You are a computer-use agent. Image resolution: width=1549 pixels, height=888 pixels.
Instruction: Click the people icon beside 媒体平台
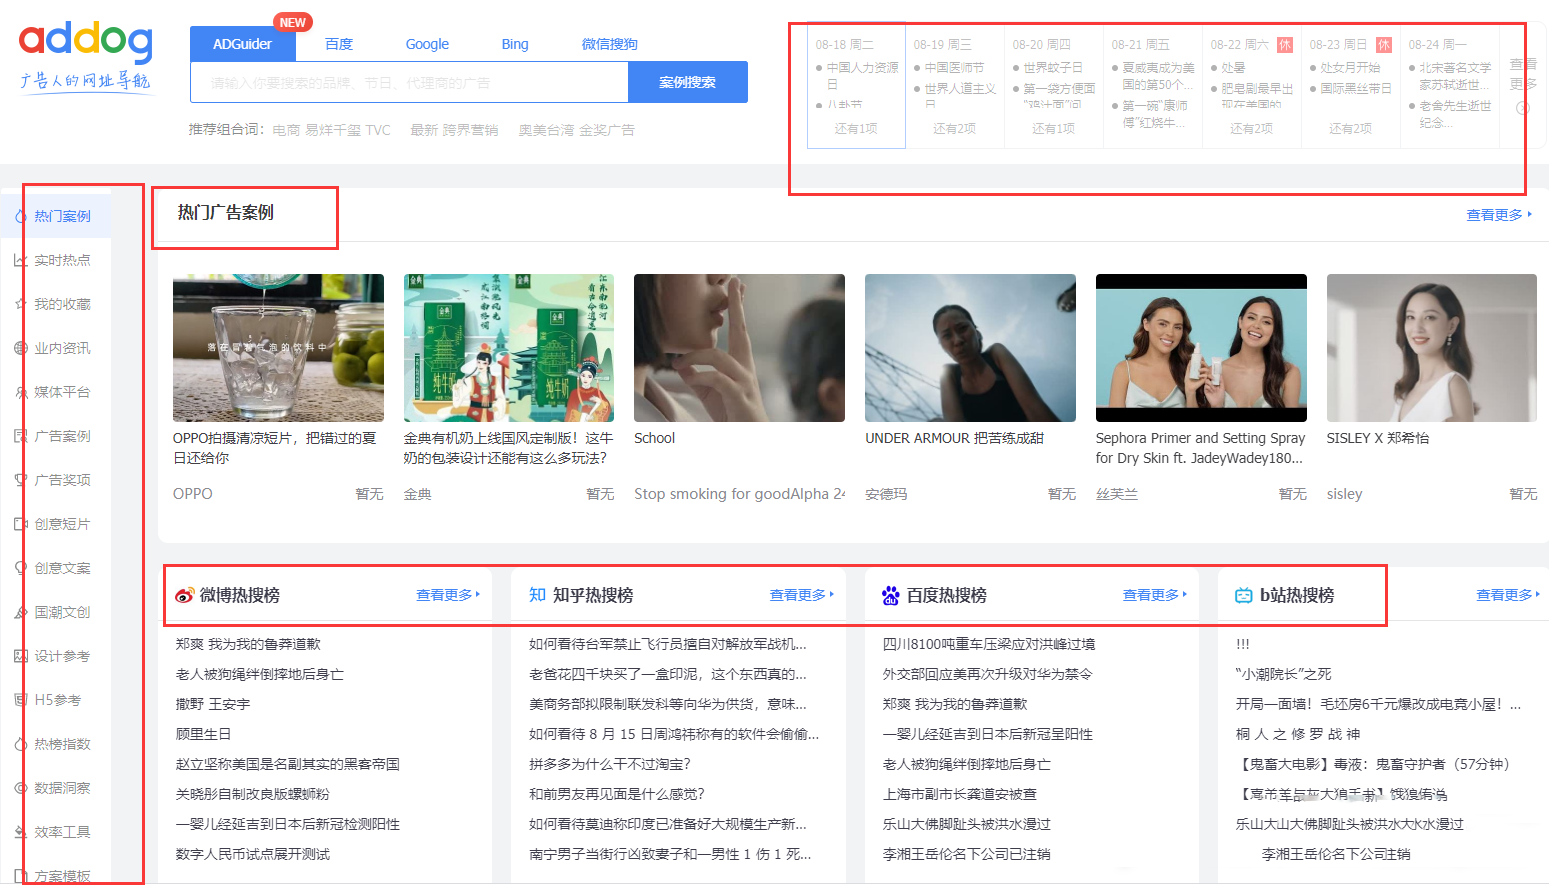pyautogui.click(x=21, y=392)
